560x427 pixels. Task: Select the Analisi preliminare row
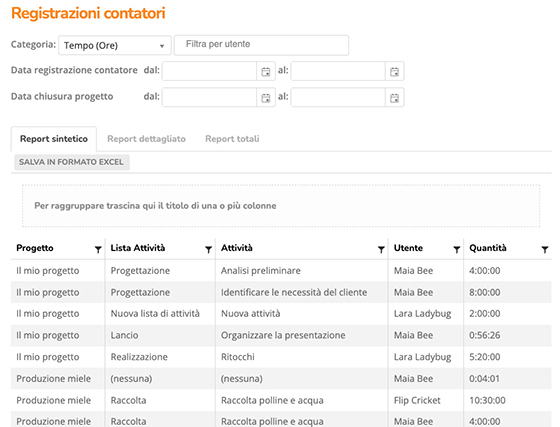click(x=281, y=271)
